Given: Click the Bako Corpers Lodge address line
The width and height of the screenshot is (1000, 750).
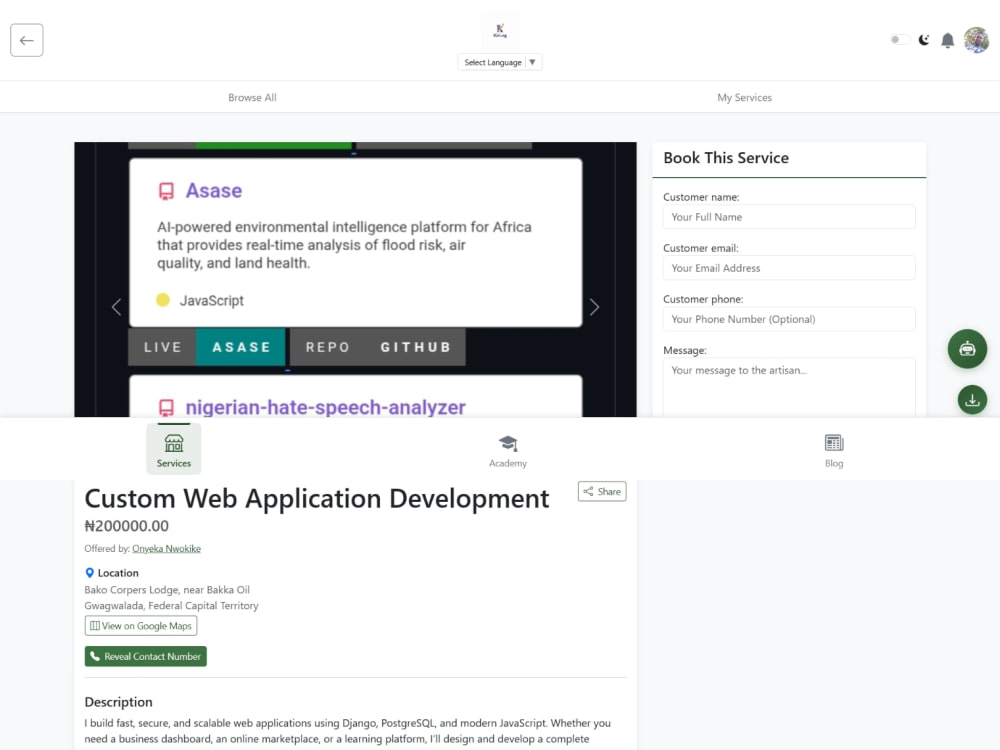Looking at the screenshot, I should pyautogui.click(x=167, y=590).
